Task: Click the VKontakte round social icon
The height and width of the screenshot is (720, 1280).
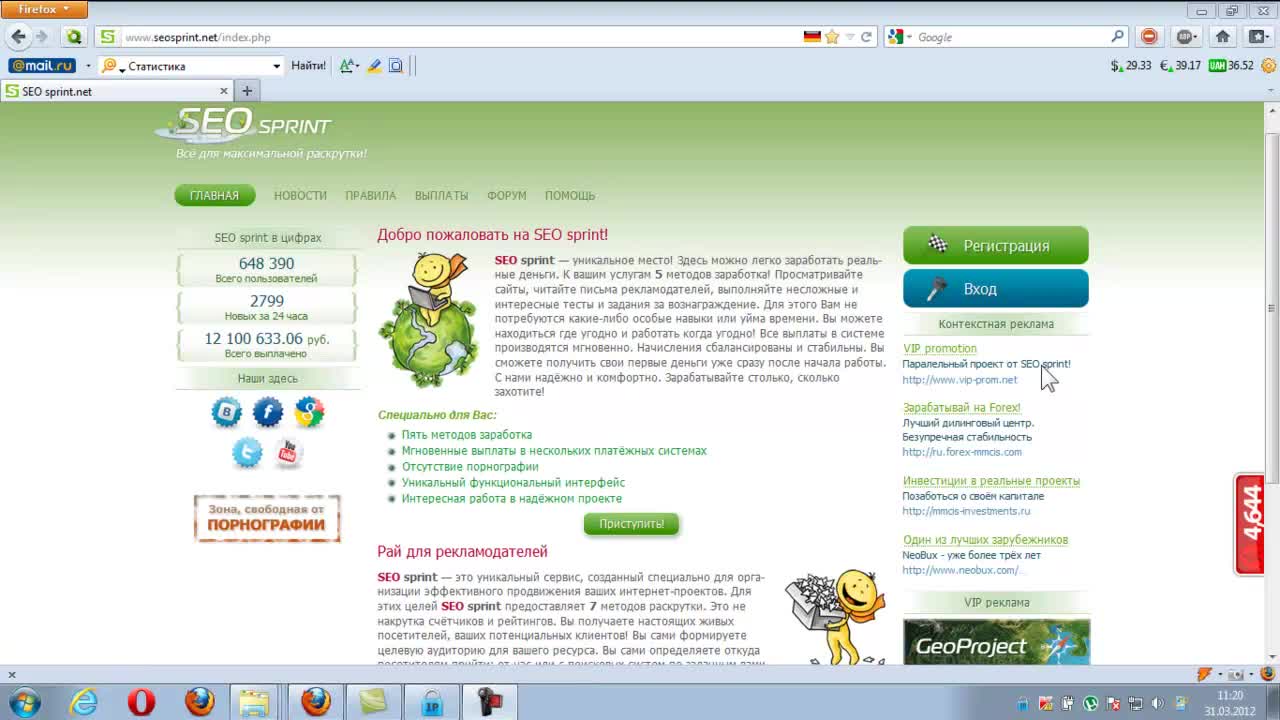Action: click(x=227, y=411)
